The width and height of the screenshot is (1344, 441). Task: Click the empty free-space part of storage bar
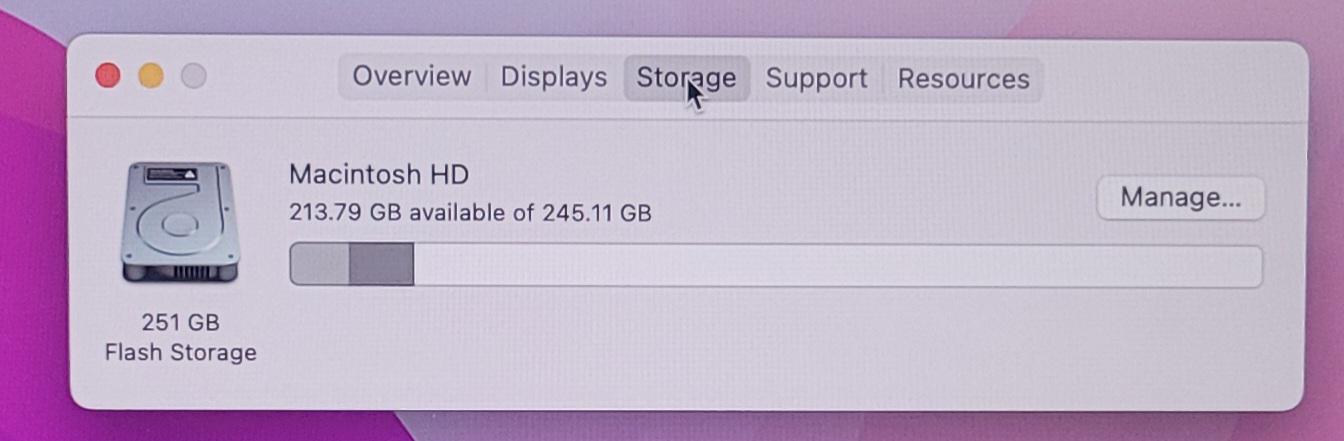pyautogui.click(x=837, y=266)
